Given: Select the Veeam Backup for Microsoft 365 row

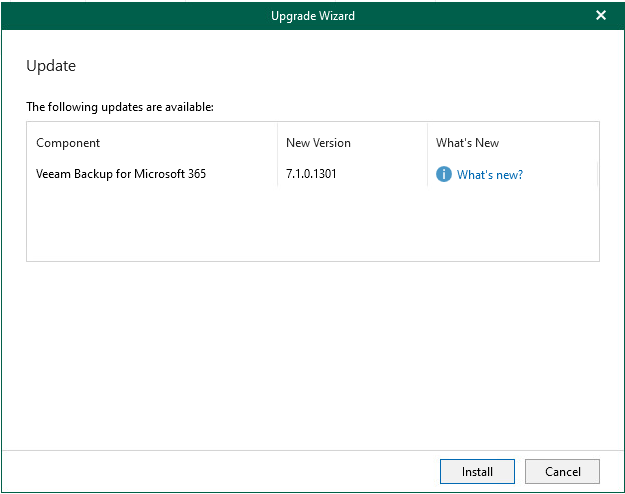Looking at the screenshot, I should [312, 174].
